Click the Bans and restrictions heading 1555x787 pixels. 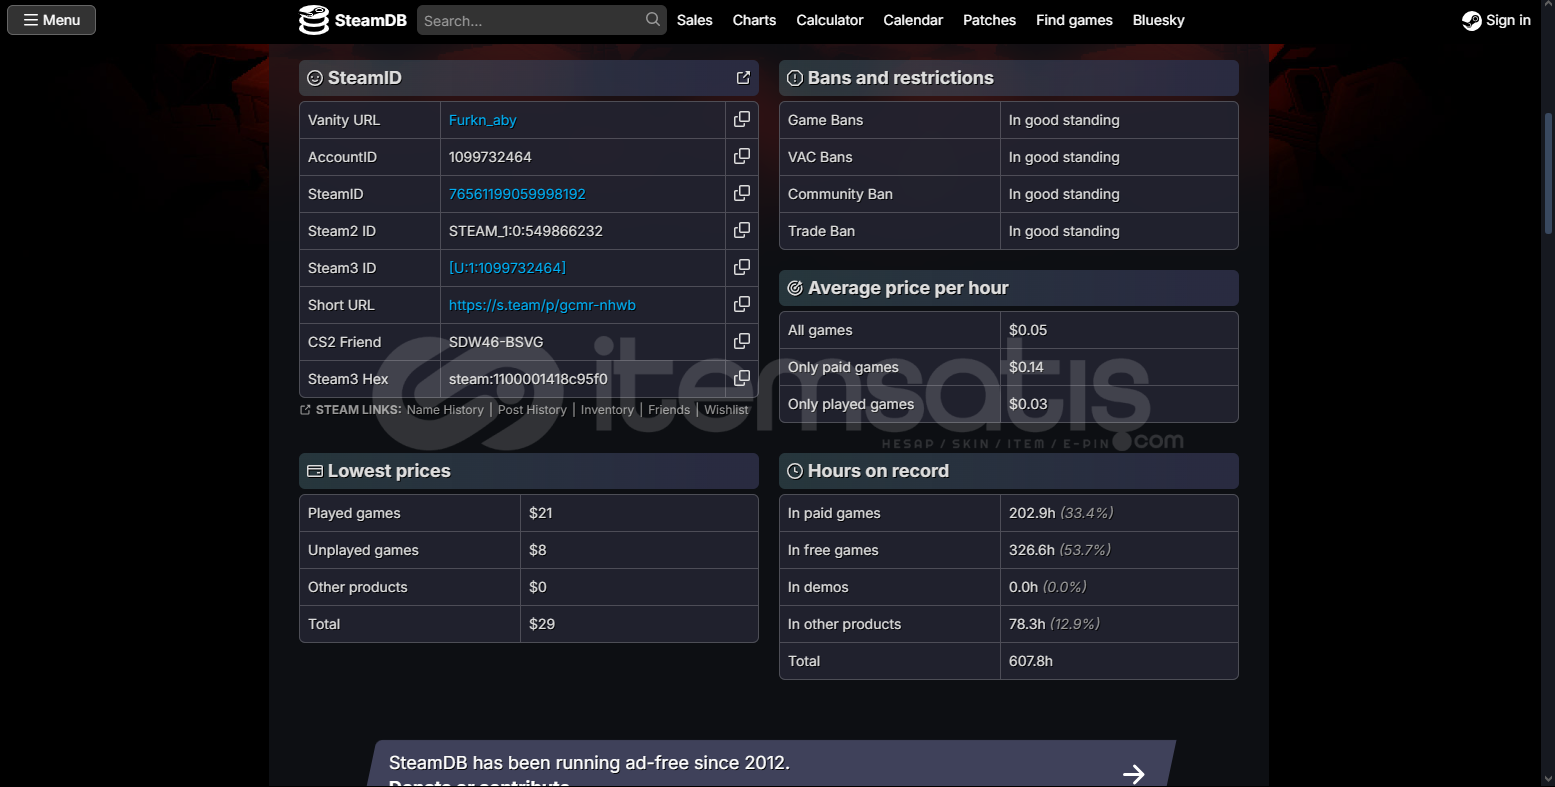[900, 78]
